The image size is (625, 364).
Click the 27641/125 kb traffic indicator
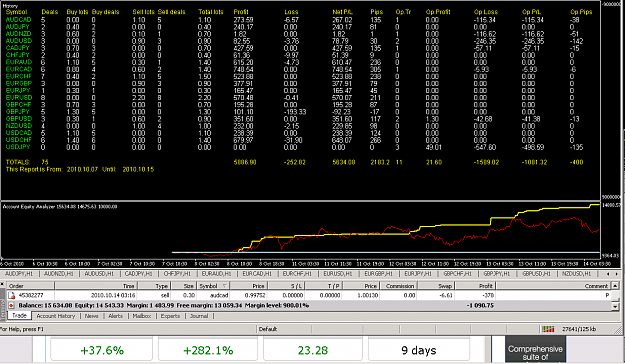click(579, 329)
